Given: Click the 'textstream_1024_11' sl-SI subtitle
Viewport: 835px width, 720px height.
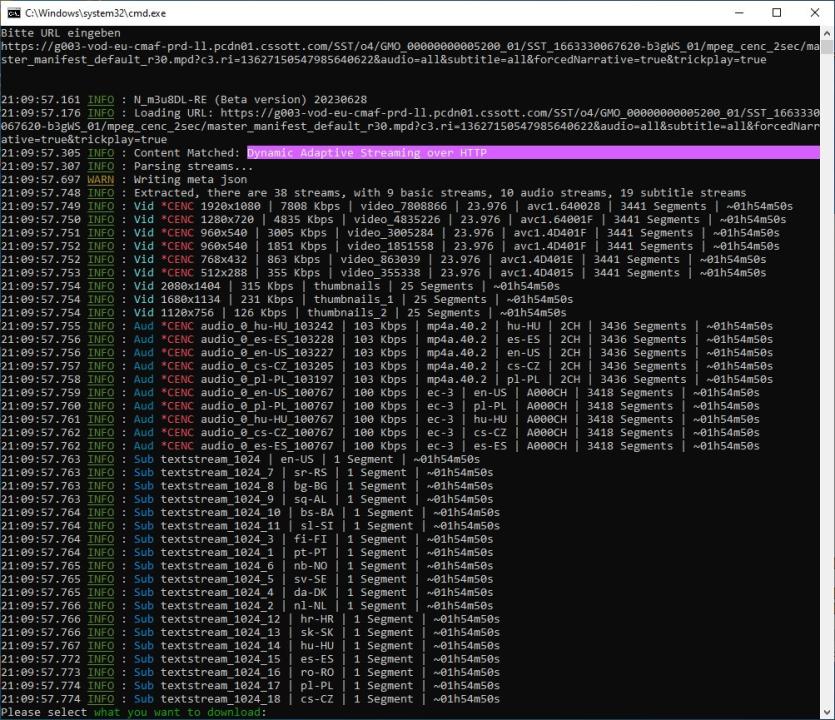Looking at the screenshot, I should (x=250, y=526).
